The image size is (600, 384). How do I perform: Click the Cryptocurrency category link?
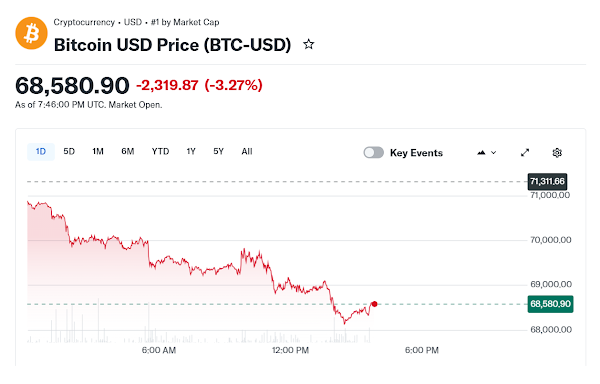coord(84,22)
